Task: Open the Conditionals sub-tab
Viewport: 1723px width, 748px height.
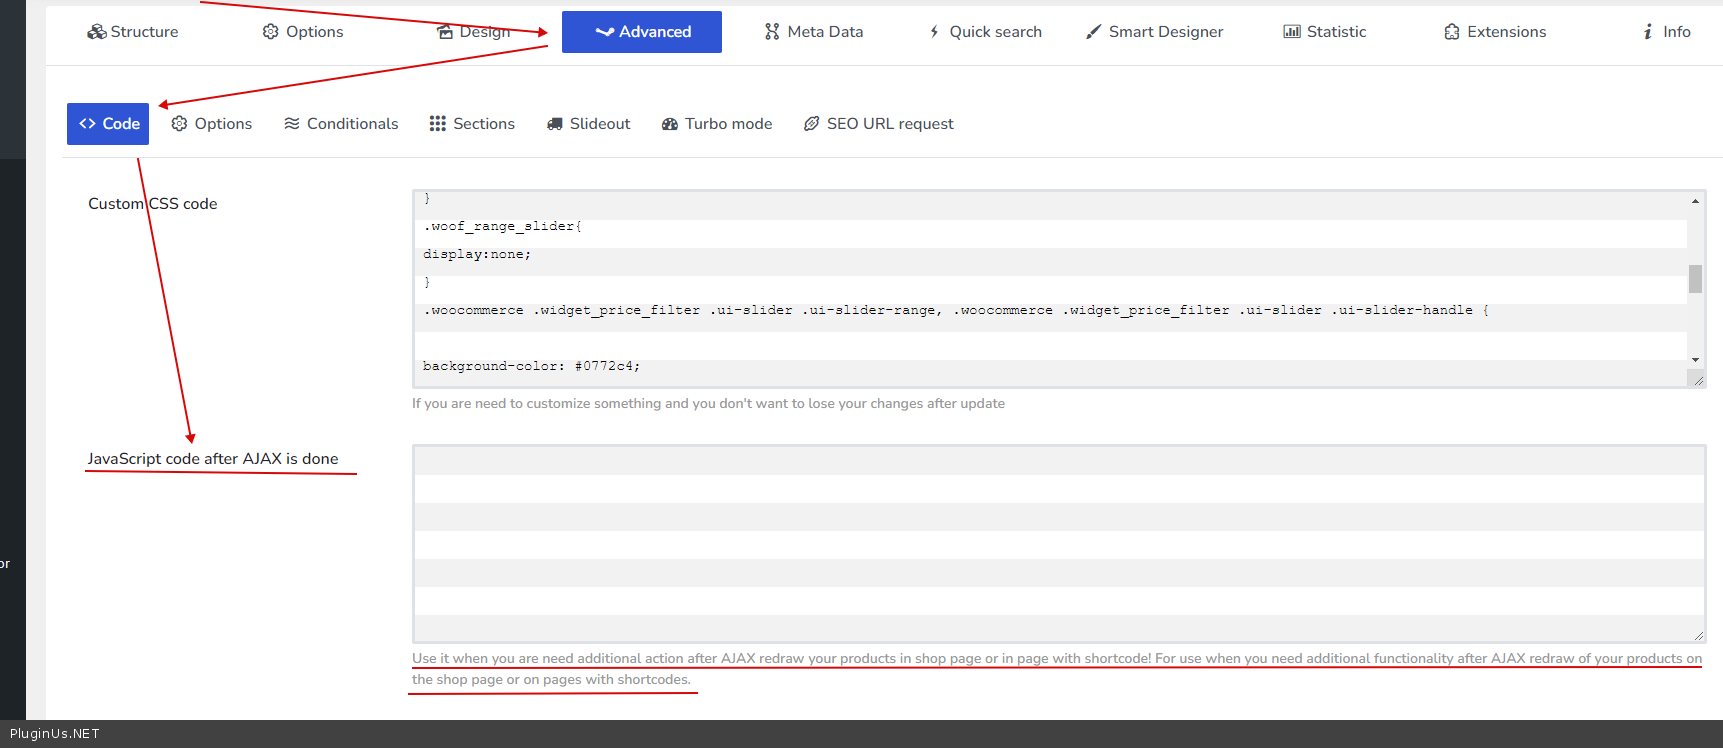Action: (x=341, y=124)
